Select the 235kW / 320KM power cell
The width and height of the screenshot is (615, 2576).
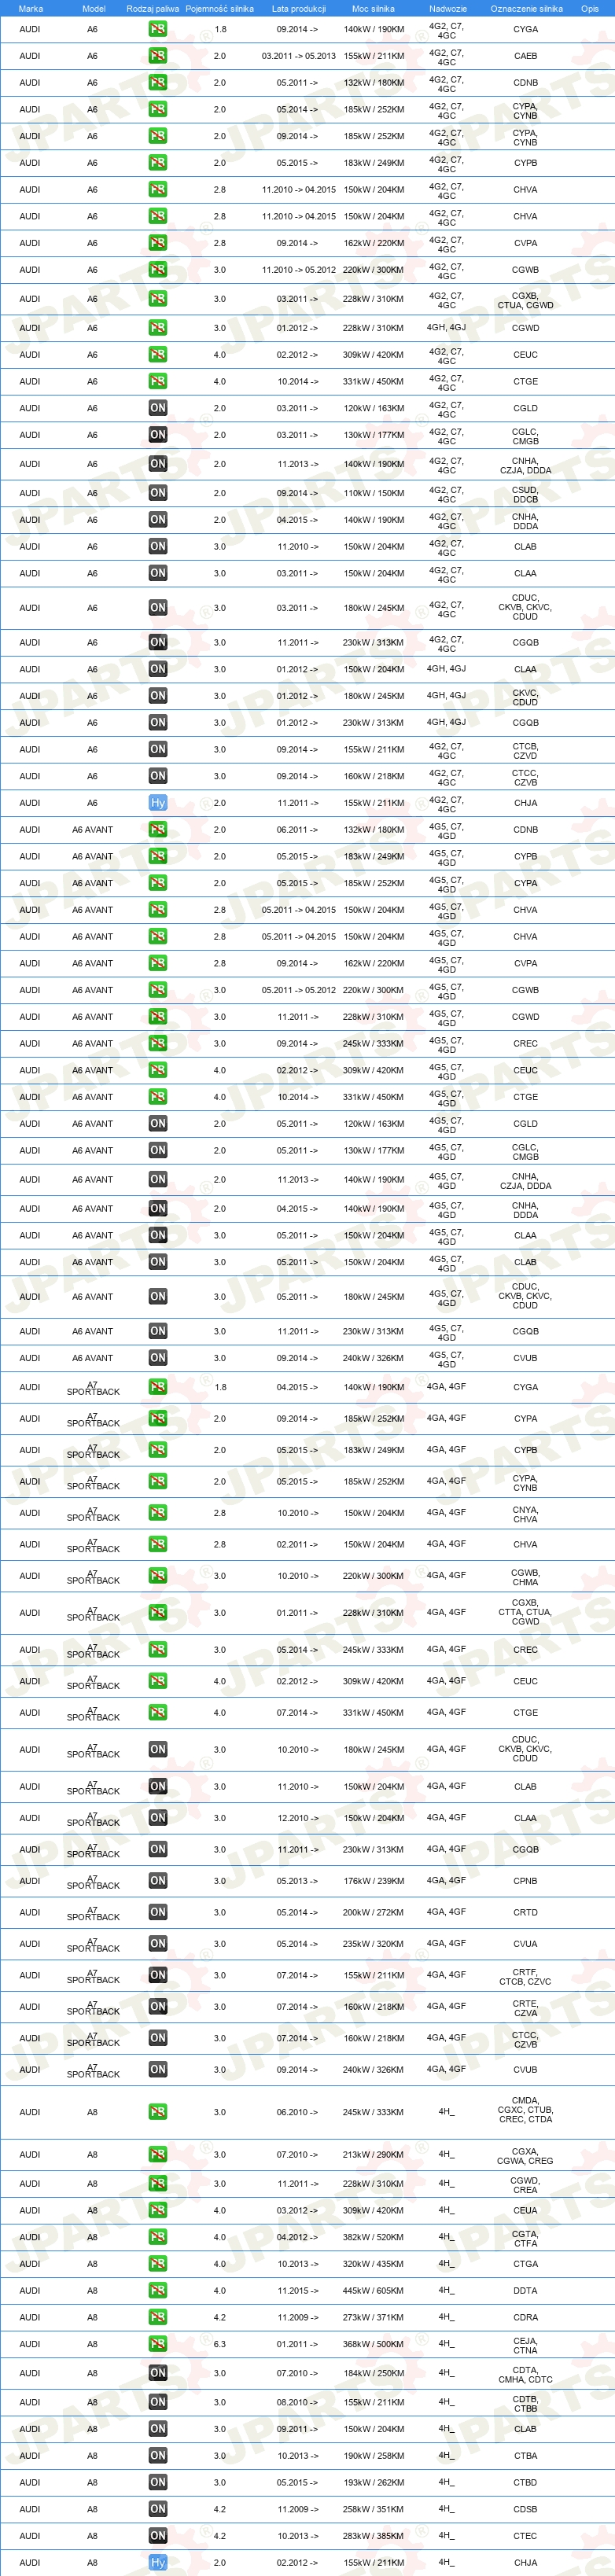(x=373, y=1944)
